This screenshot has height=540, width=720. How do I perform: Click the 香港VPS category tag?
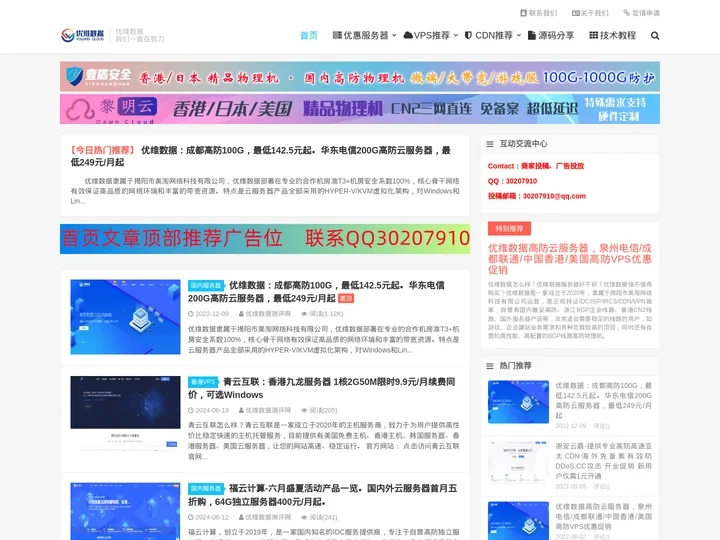point(203,382)
